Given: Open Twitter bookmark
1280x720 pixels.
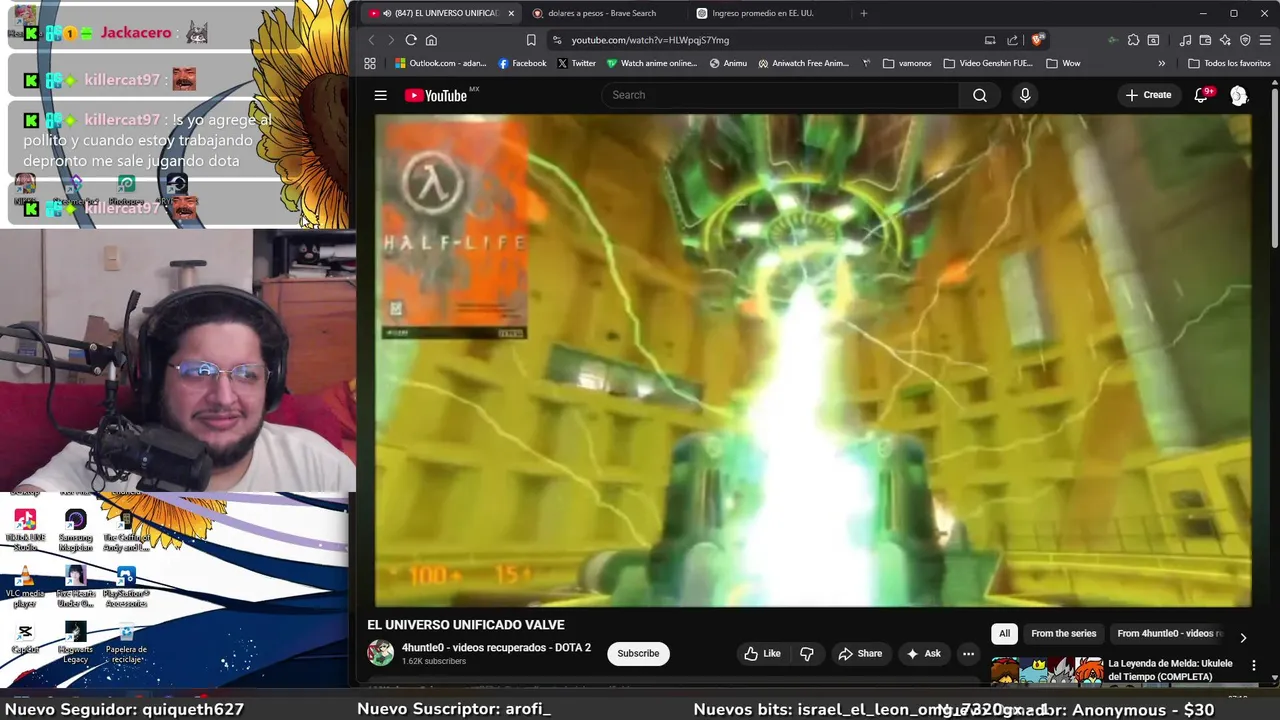Looking at the screenshot, I should point(576,63).
